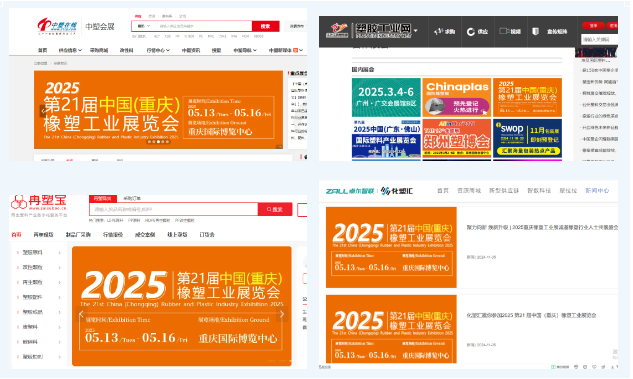Viewport: 633px width, 379px height.
Task: Click the 中塑在线 red logo icon
Action: [44, 26]
